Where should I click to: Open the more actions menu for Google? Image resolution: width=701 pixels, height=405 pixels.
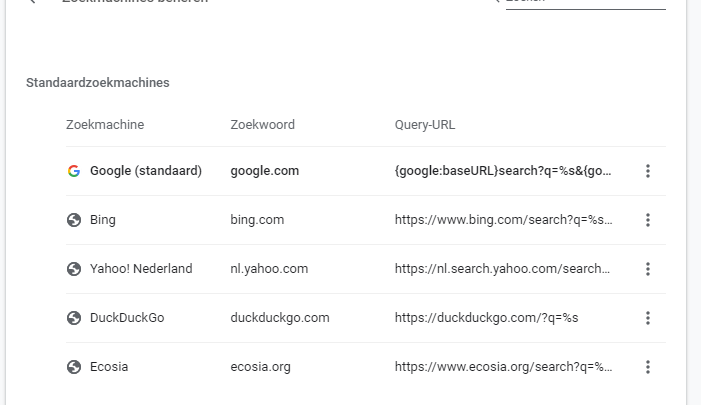647,171
